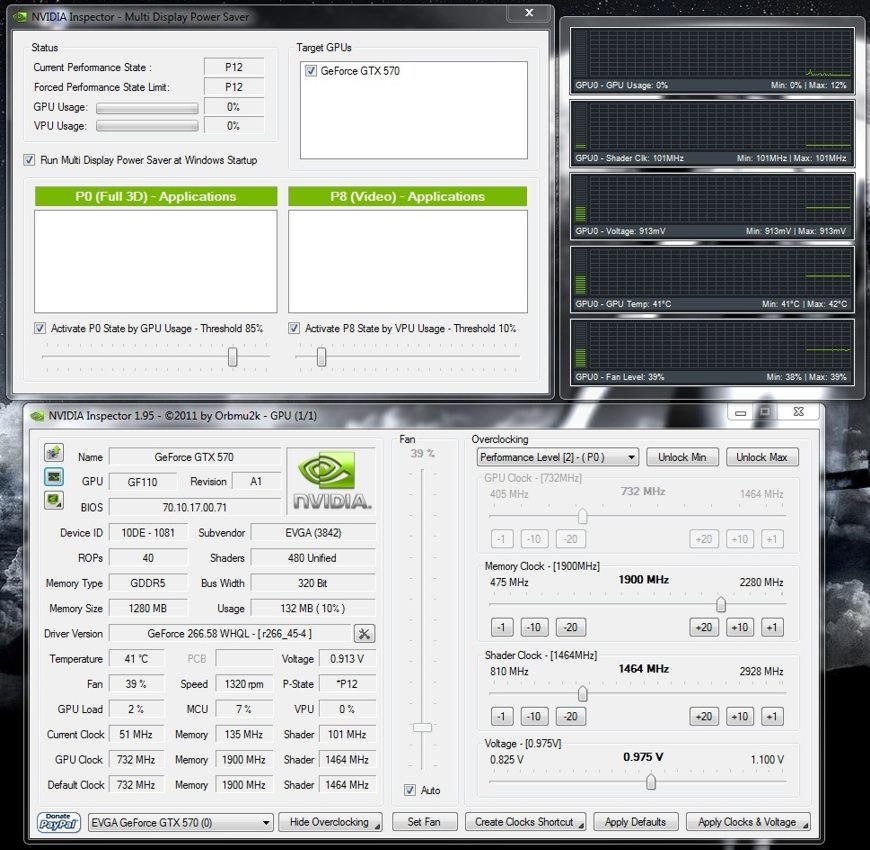Click the Driver Version field GeForce 266.58 WHQL
Image resolution: width=870 pixels, height=850 pixels.
pyautogui.click(x=230, y=634)
